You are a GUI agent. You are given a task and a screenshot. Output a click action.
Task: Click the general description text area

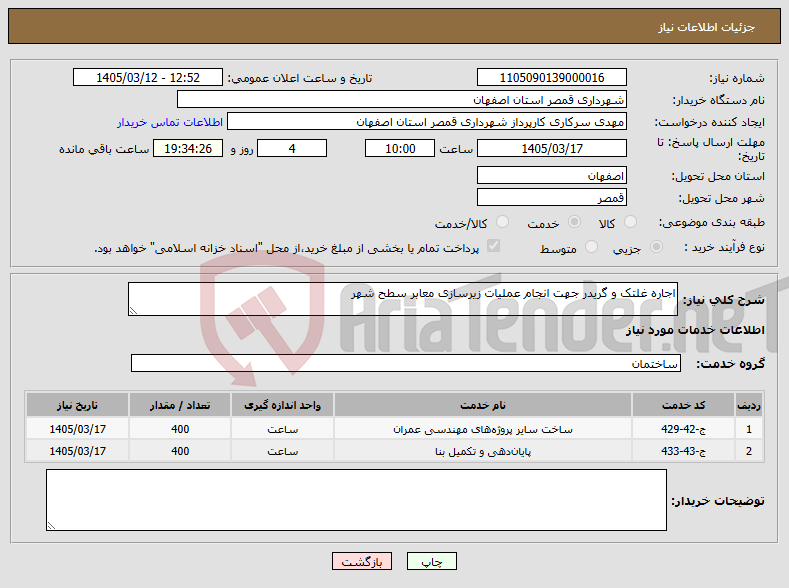point(403,299)
